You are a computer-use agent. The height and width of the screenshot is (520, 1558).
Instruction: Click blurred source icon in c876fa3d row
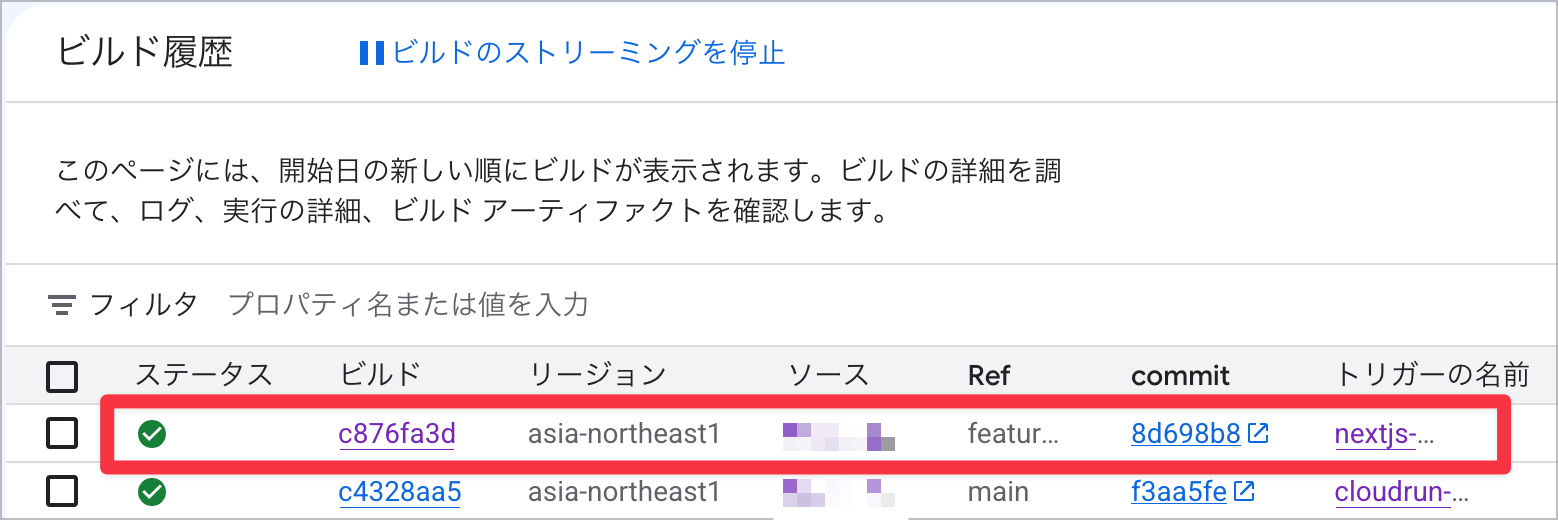838,436
